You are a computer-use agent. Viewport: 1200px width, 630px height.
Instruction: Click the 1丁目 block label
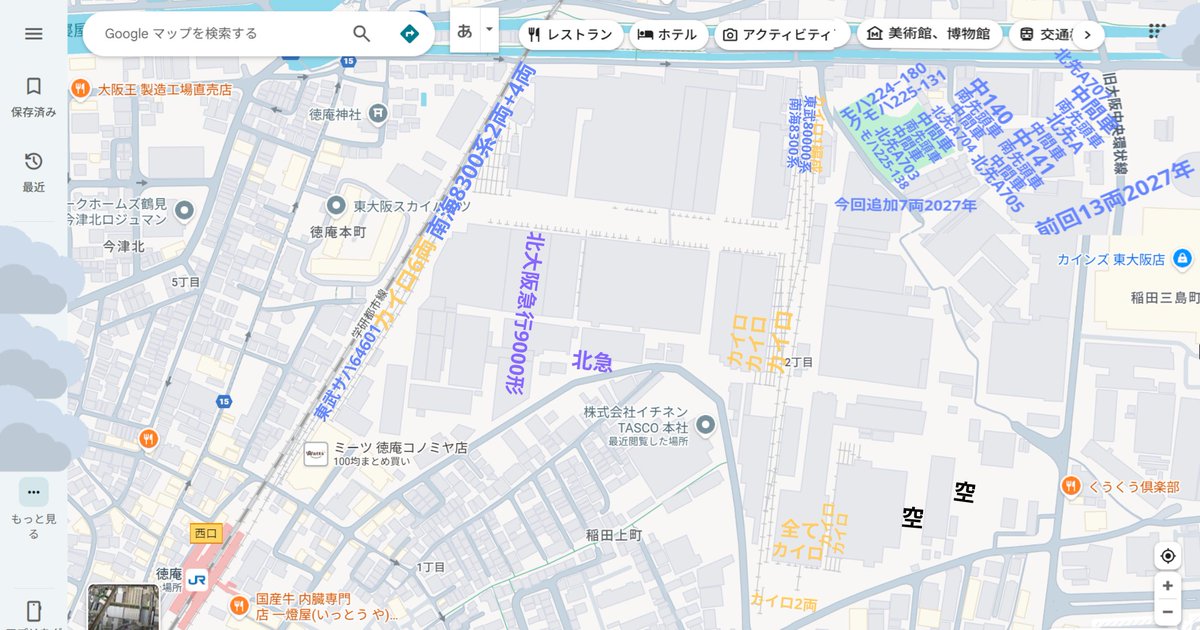431,567
